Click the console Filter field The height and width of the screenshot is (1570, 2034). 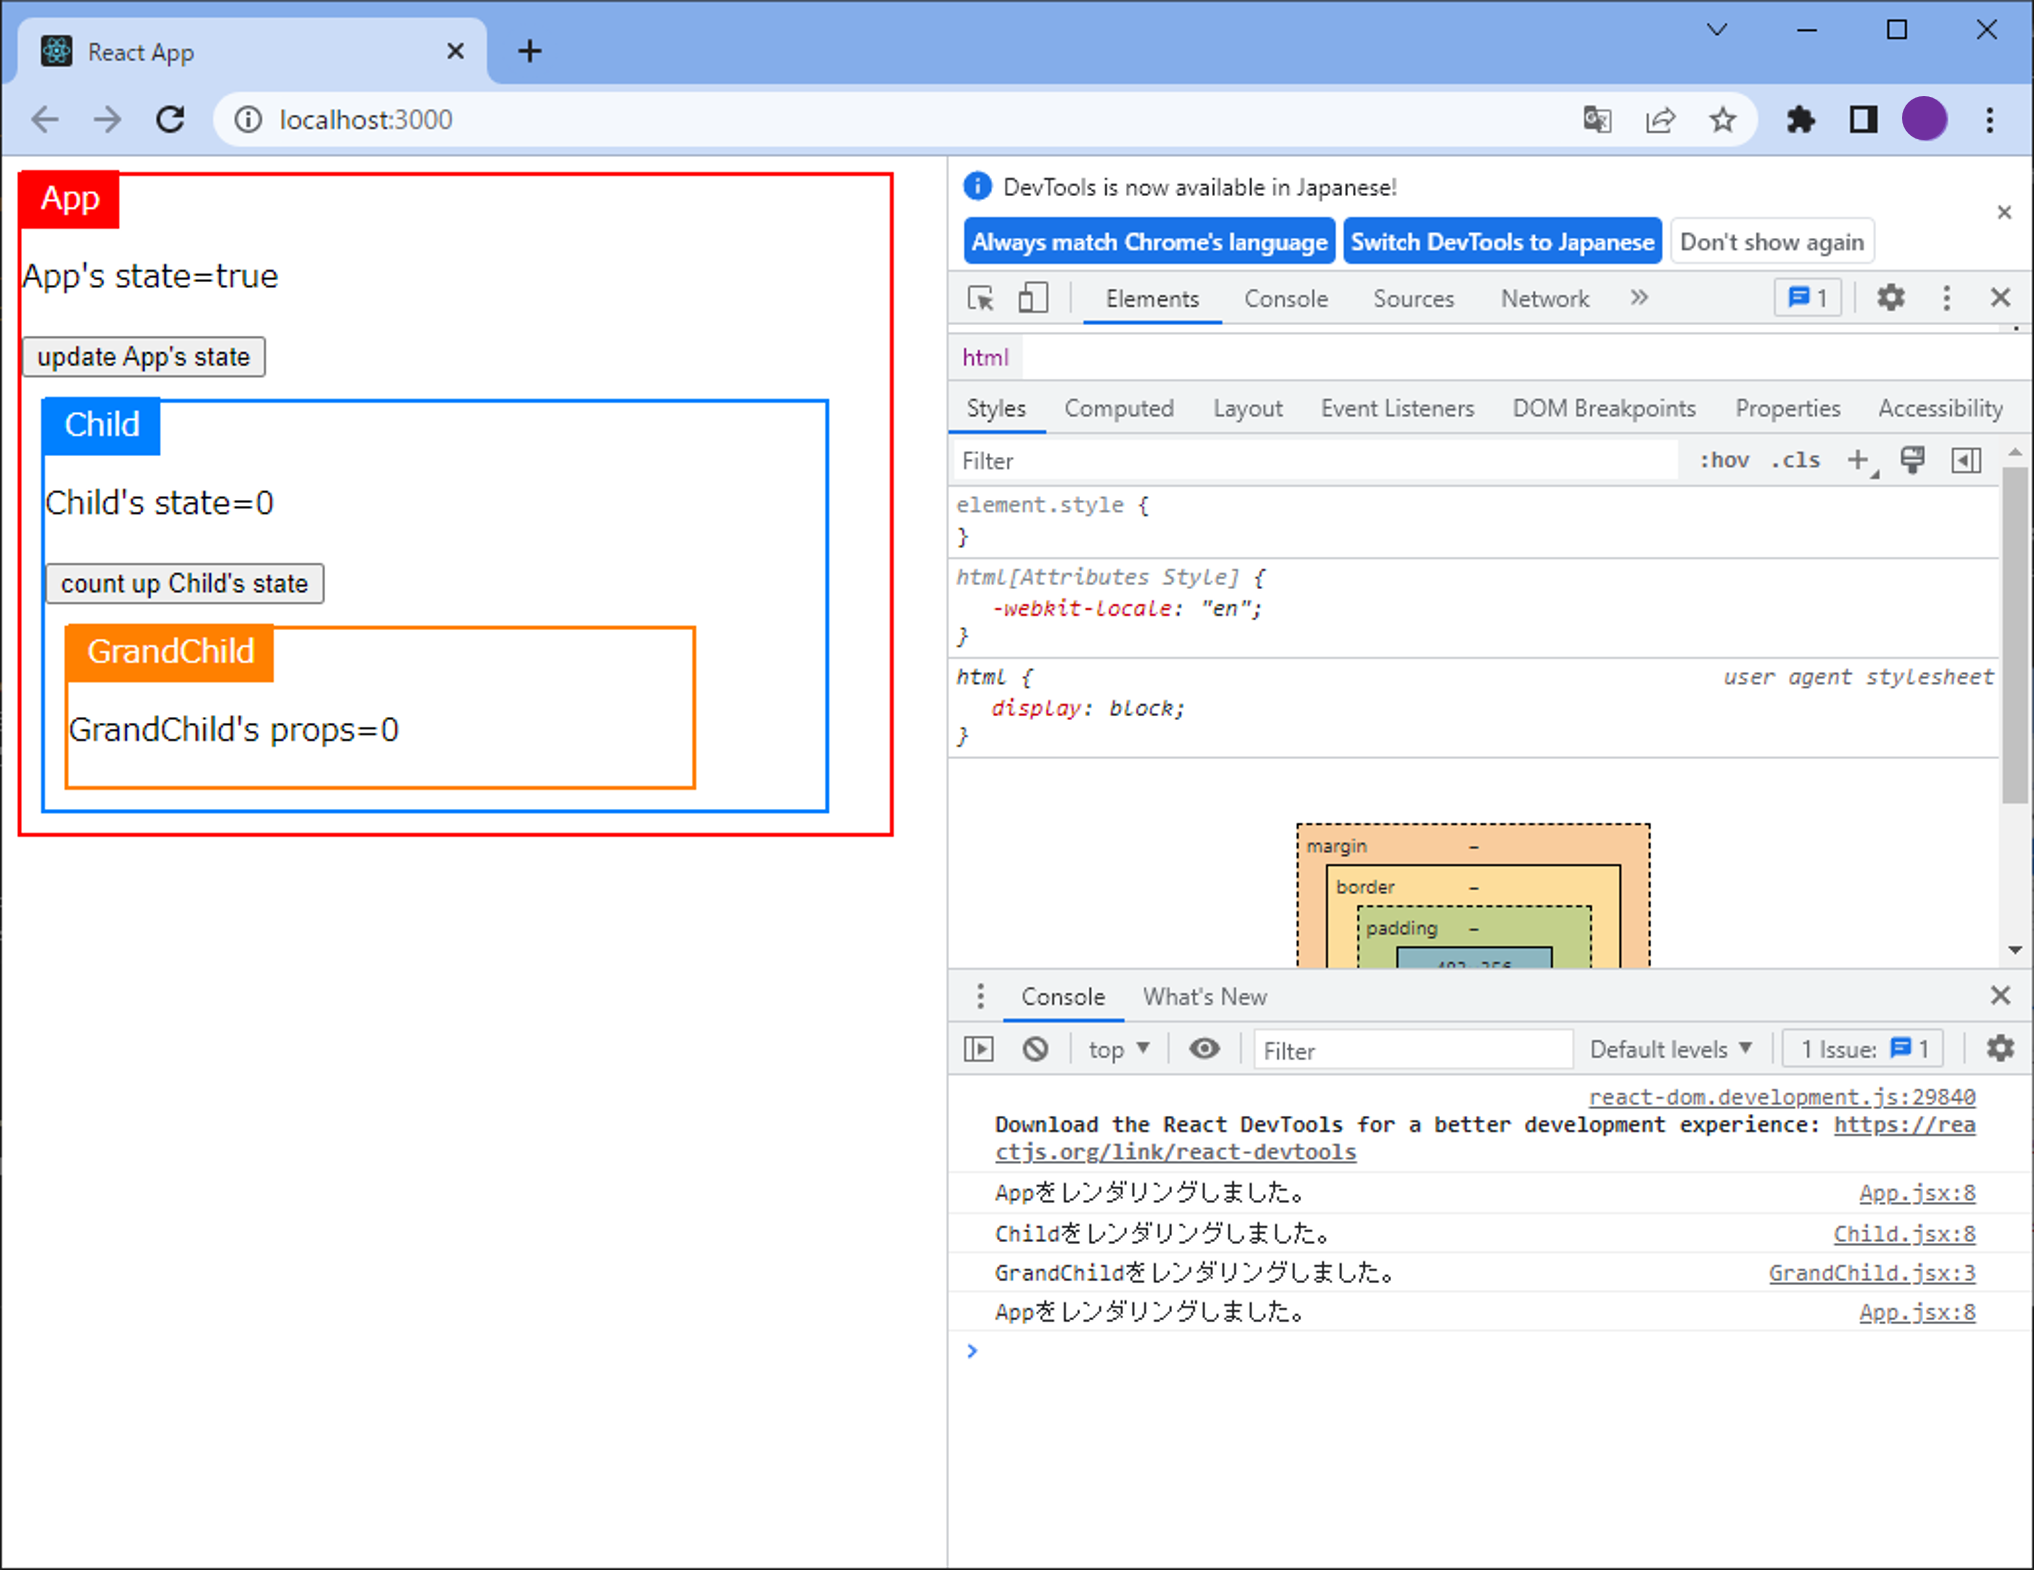pyautogui.click(x=1412, y=1050)
